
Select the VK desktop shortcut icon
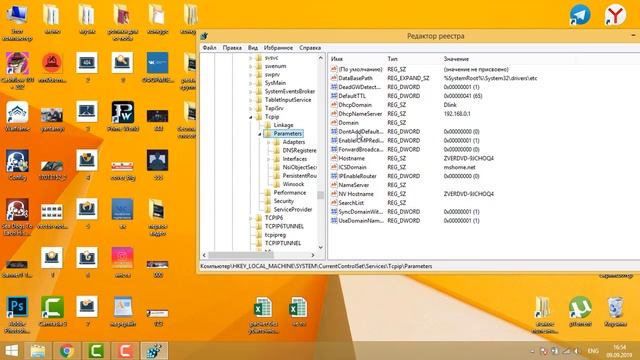(x=158, y=63)
